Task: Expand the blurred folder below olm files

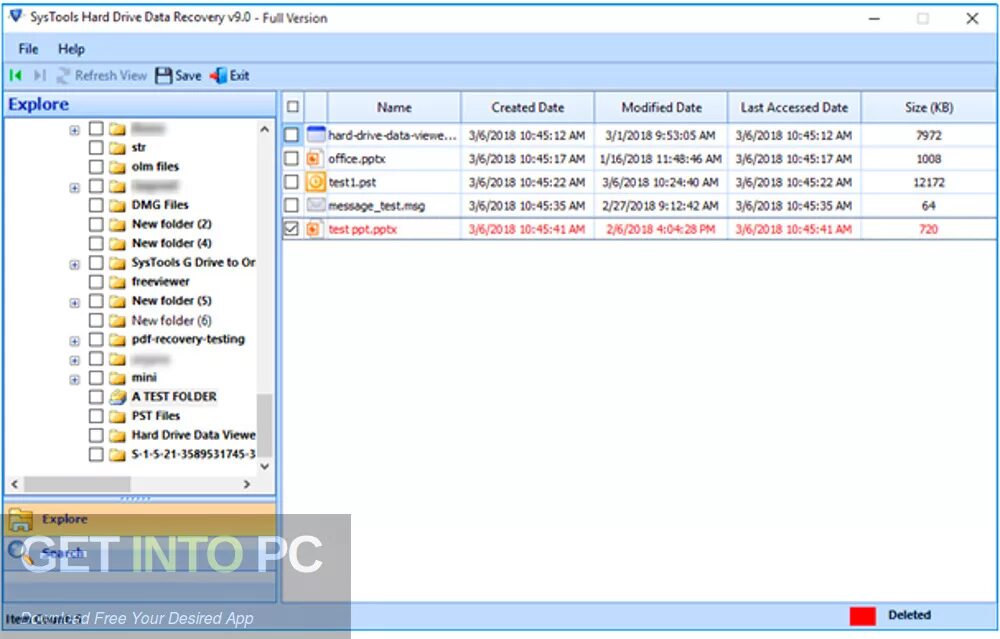Action: tap(75, 188)
